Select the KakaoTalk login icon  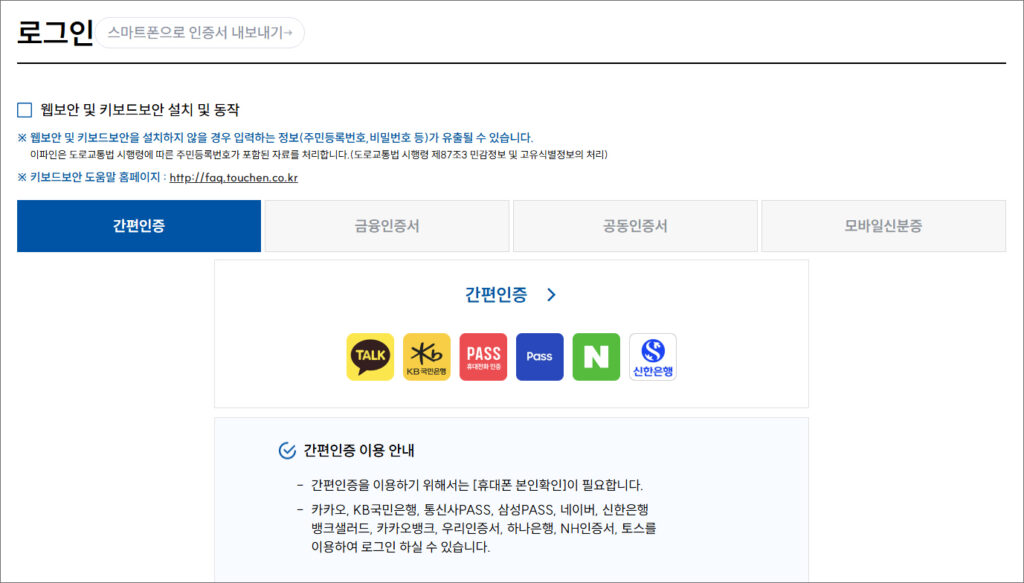pyautogui.click(x=370, y=357)
